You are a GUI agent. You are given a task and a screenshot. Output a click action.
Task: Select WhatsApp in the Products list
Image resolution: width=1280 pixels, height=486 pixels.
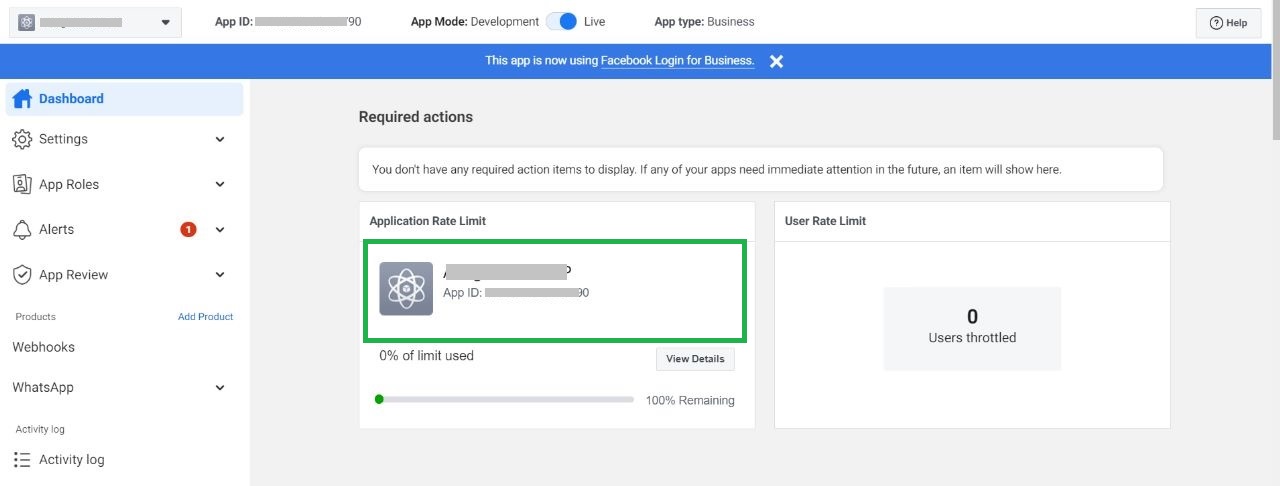point(43,387)
